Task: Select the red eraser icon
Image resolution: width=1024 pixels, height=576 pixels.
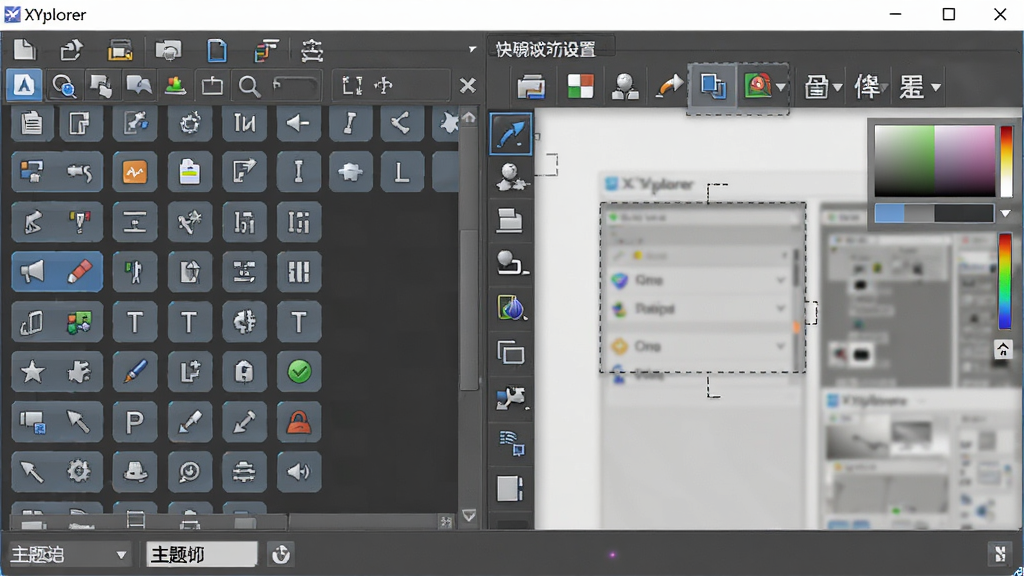Action: pos(80,272)
